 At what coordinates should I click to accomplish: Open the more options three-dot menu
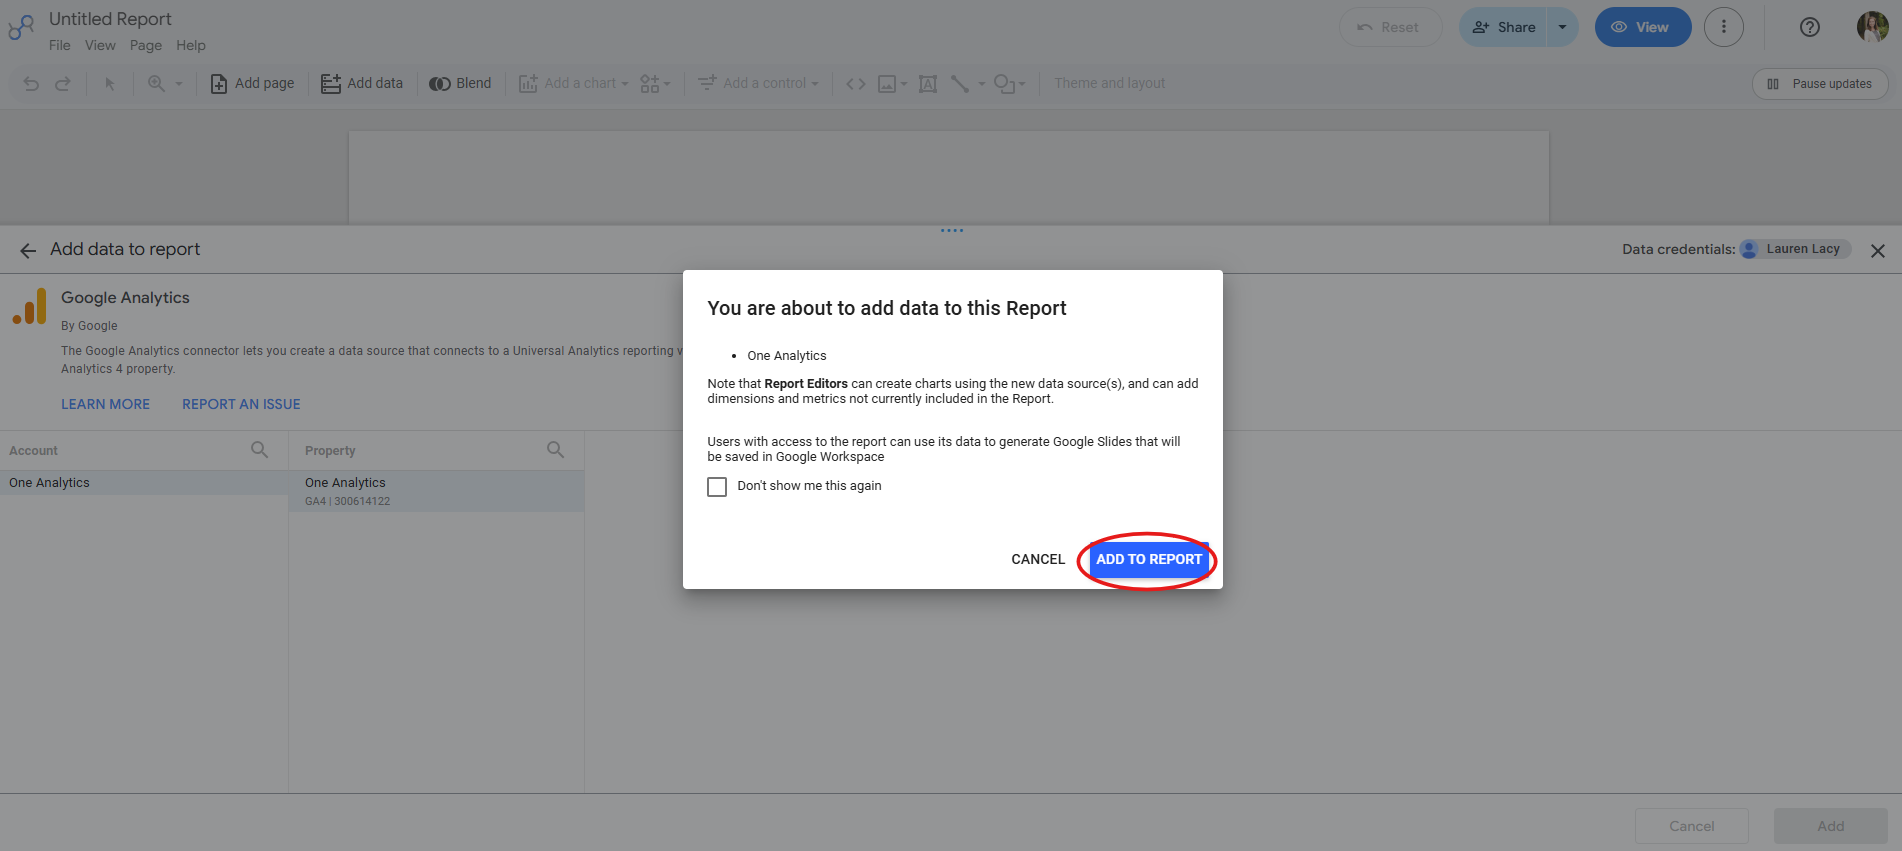coord(1724,27)
